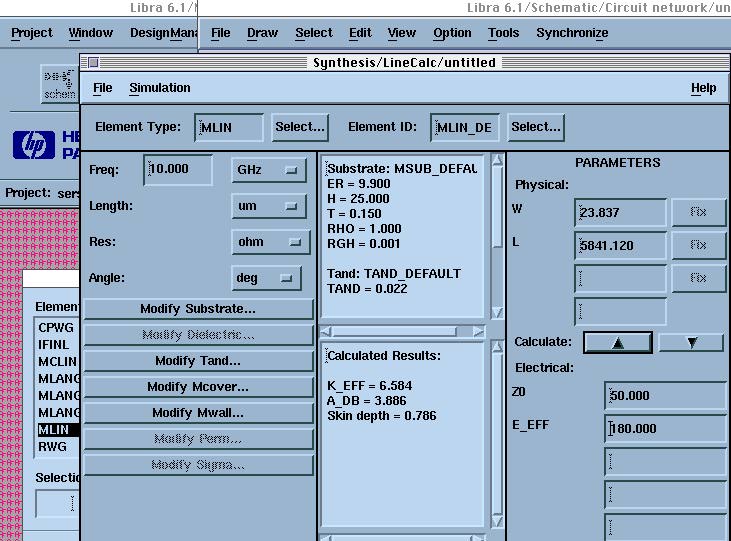
Task: Open the Length unit um dropdown
Action: coord(269,206)
